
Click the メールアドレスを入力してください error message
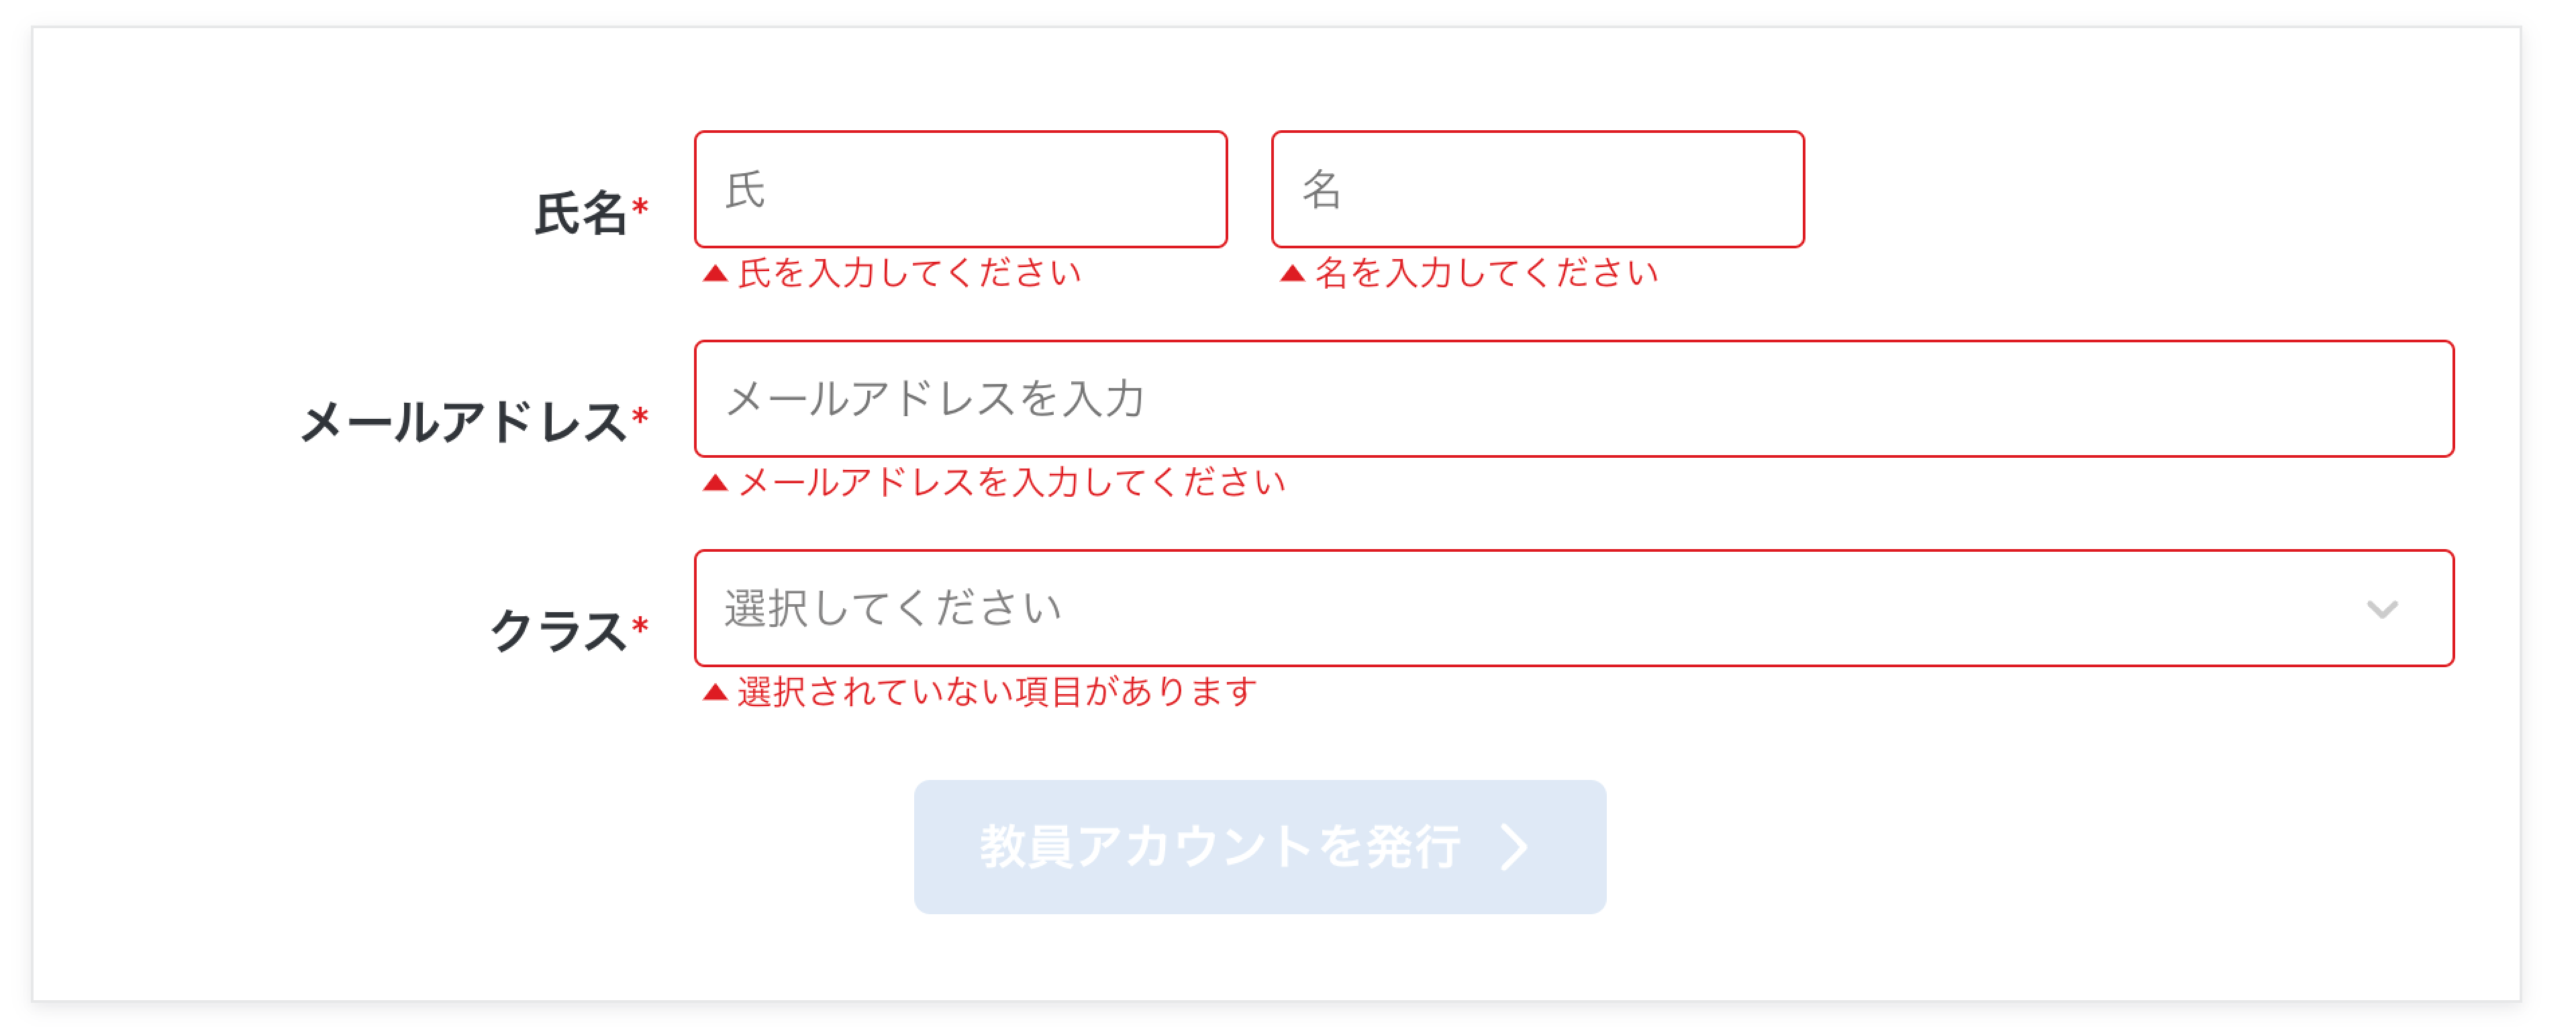tap(1011, 483)
